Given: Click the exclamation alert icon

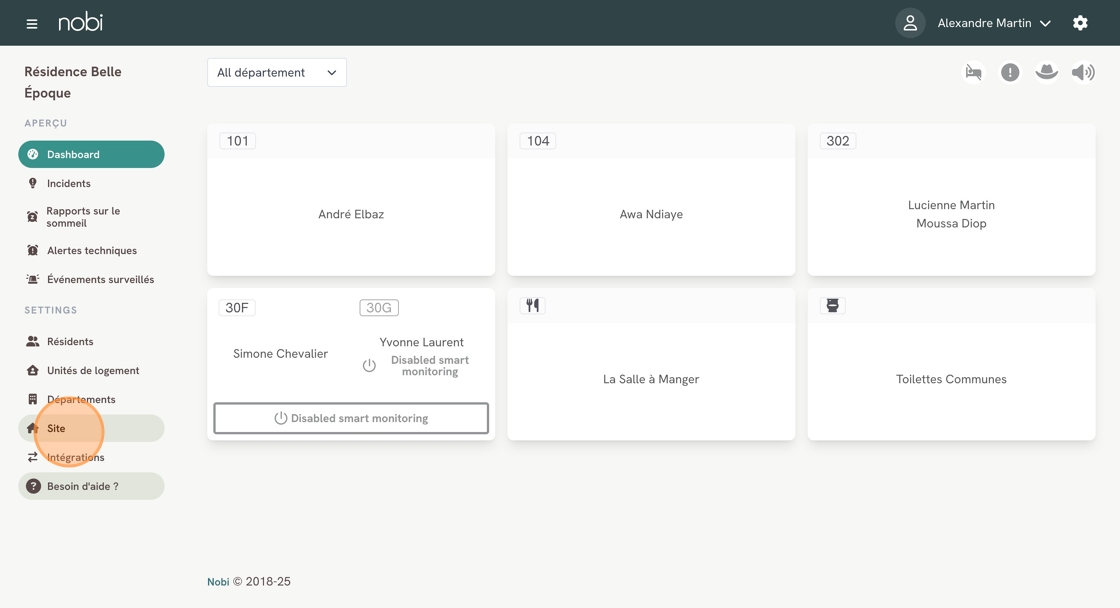Looking at the screenshot, I should pos(1010,72).
